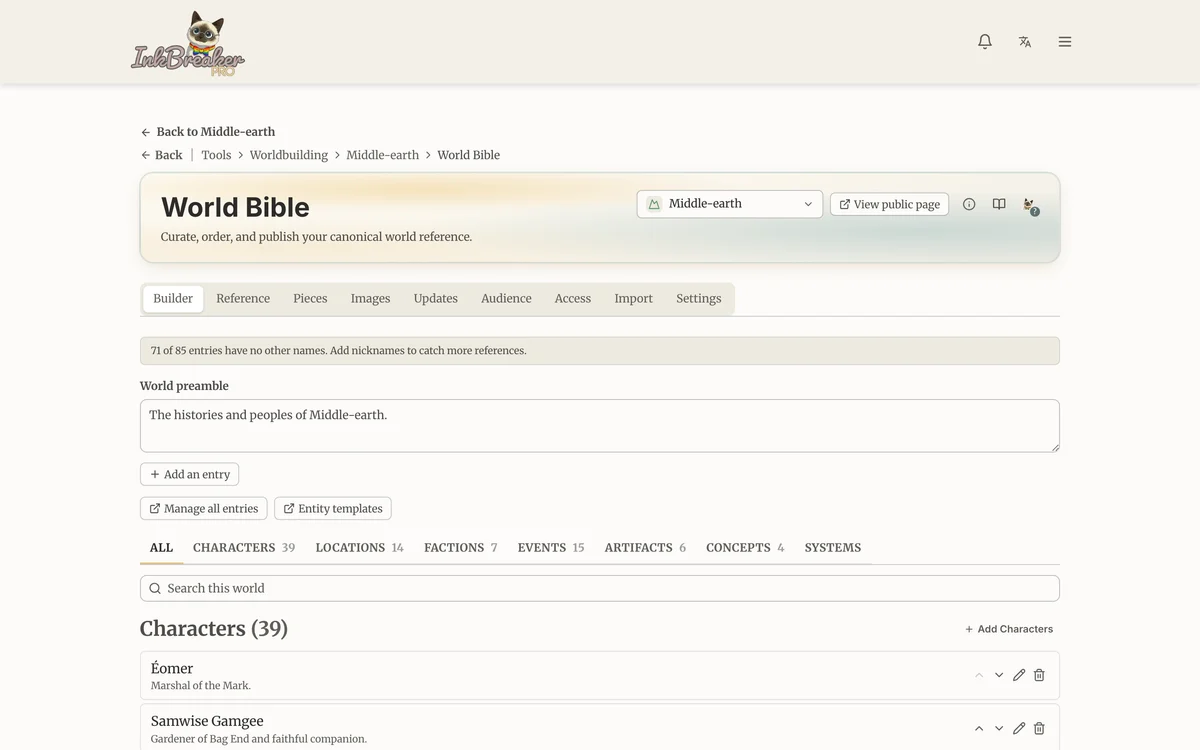Switch to the Reference tab
Screen dimensions: 1200x750
[243, 298]
